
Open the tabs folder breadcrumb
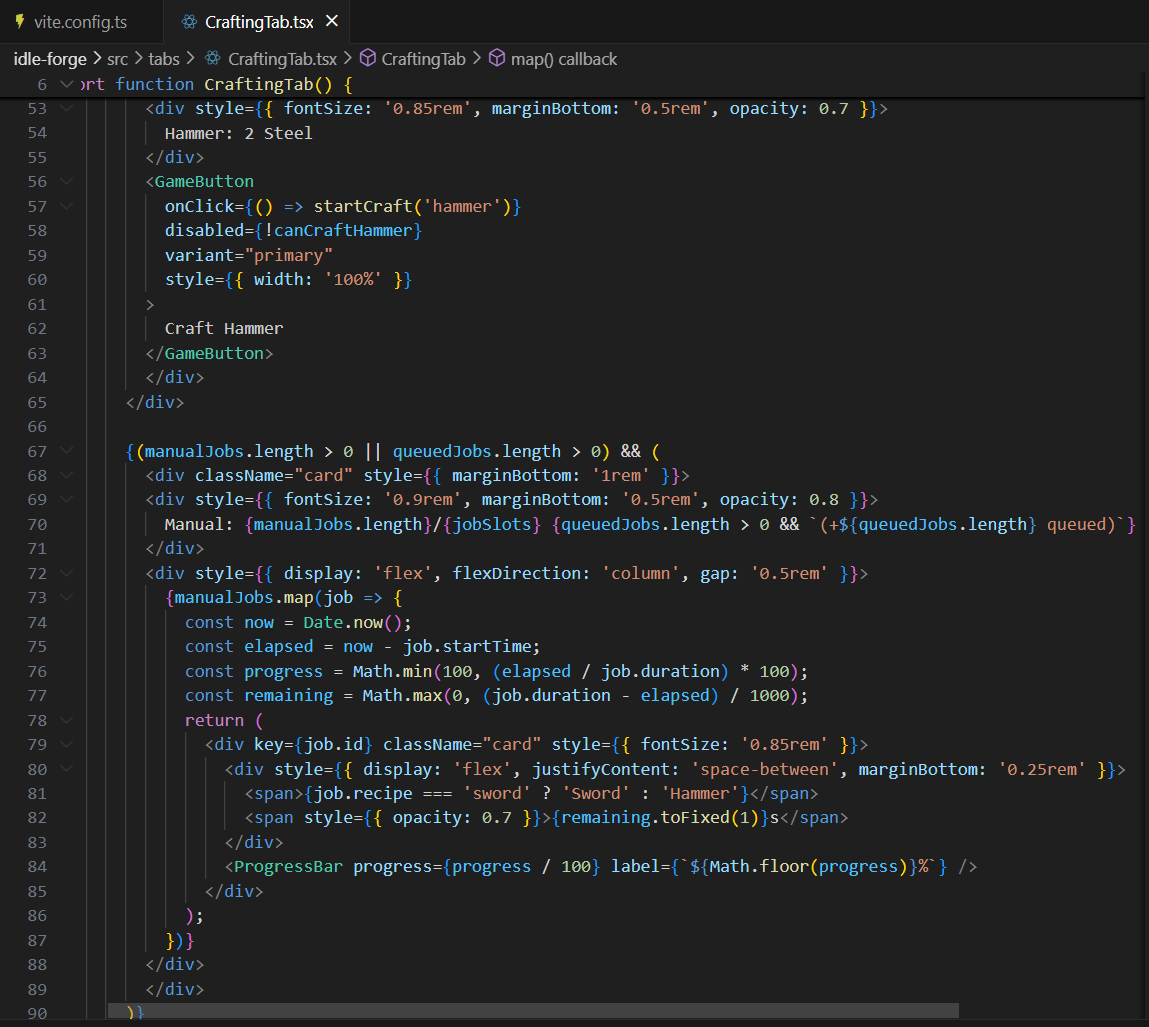pyautogui.click(x=164, y=59)
